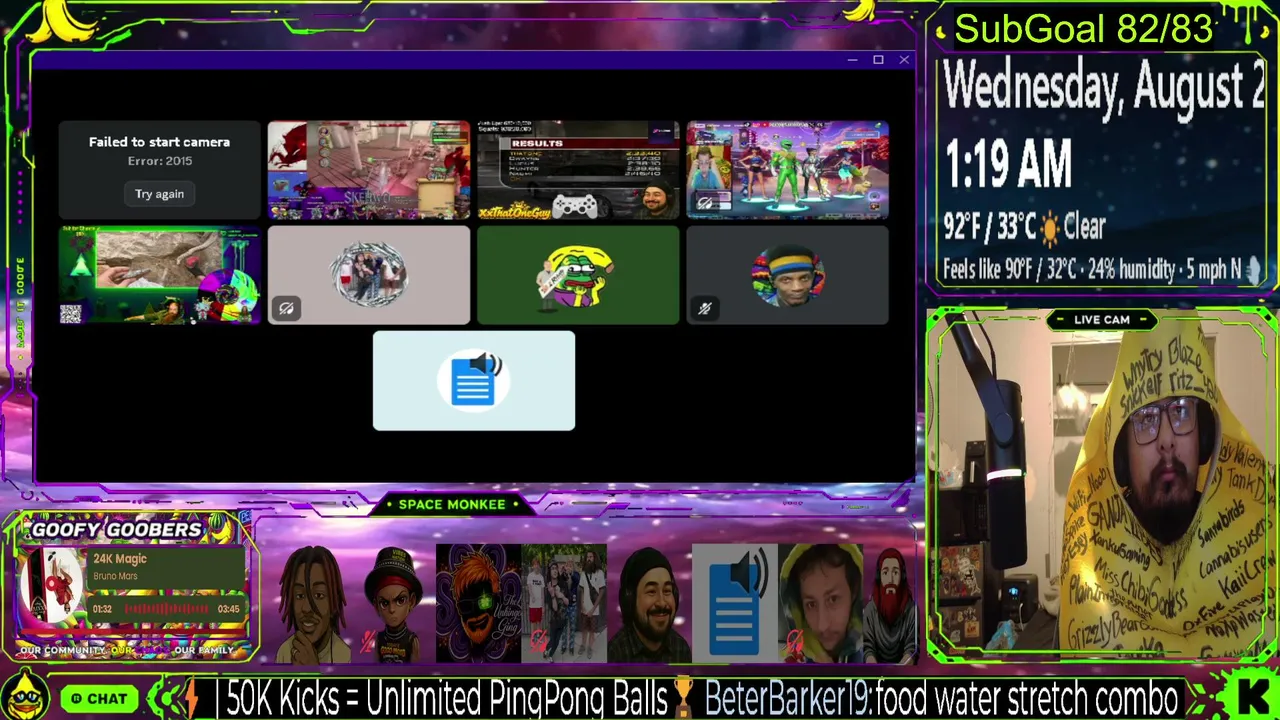Click the orange-haired bearded logo avatar
This screenshot has width=1280, height=720.
[478, 604]
